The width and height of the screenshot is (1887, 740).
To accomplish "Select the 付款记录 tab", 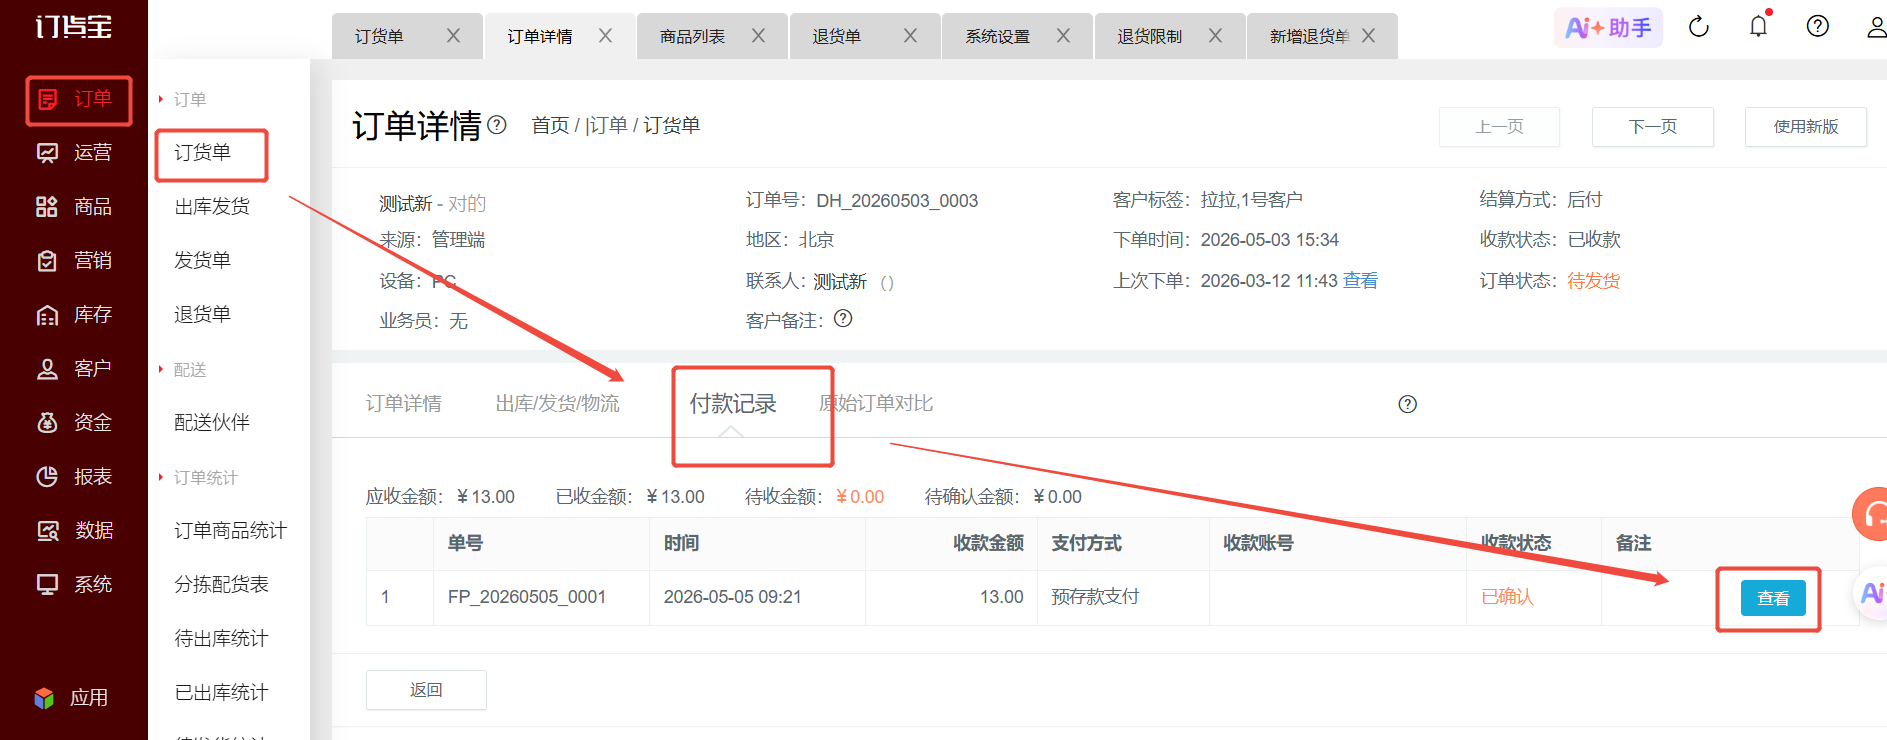I will coord(733,403).
